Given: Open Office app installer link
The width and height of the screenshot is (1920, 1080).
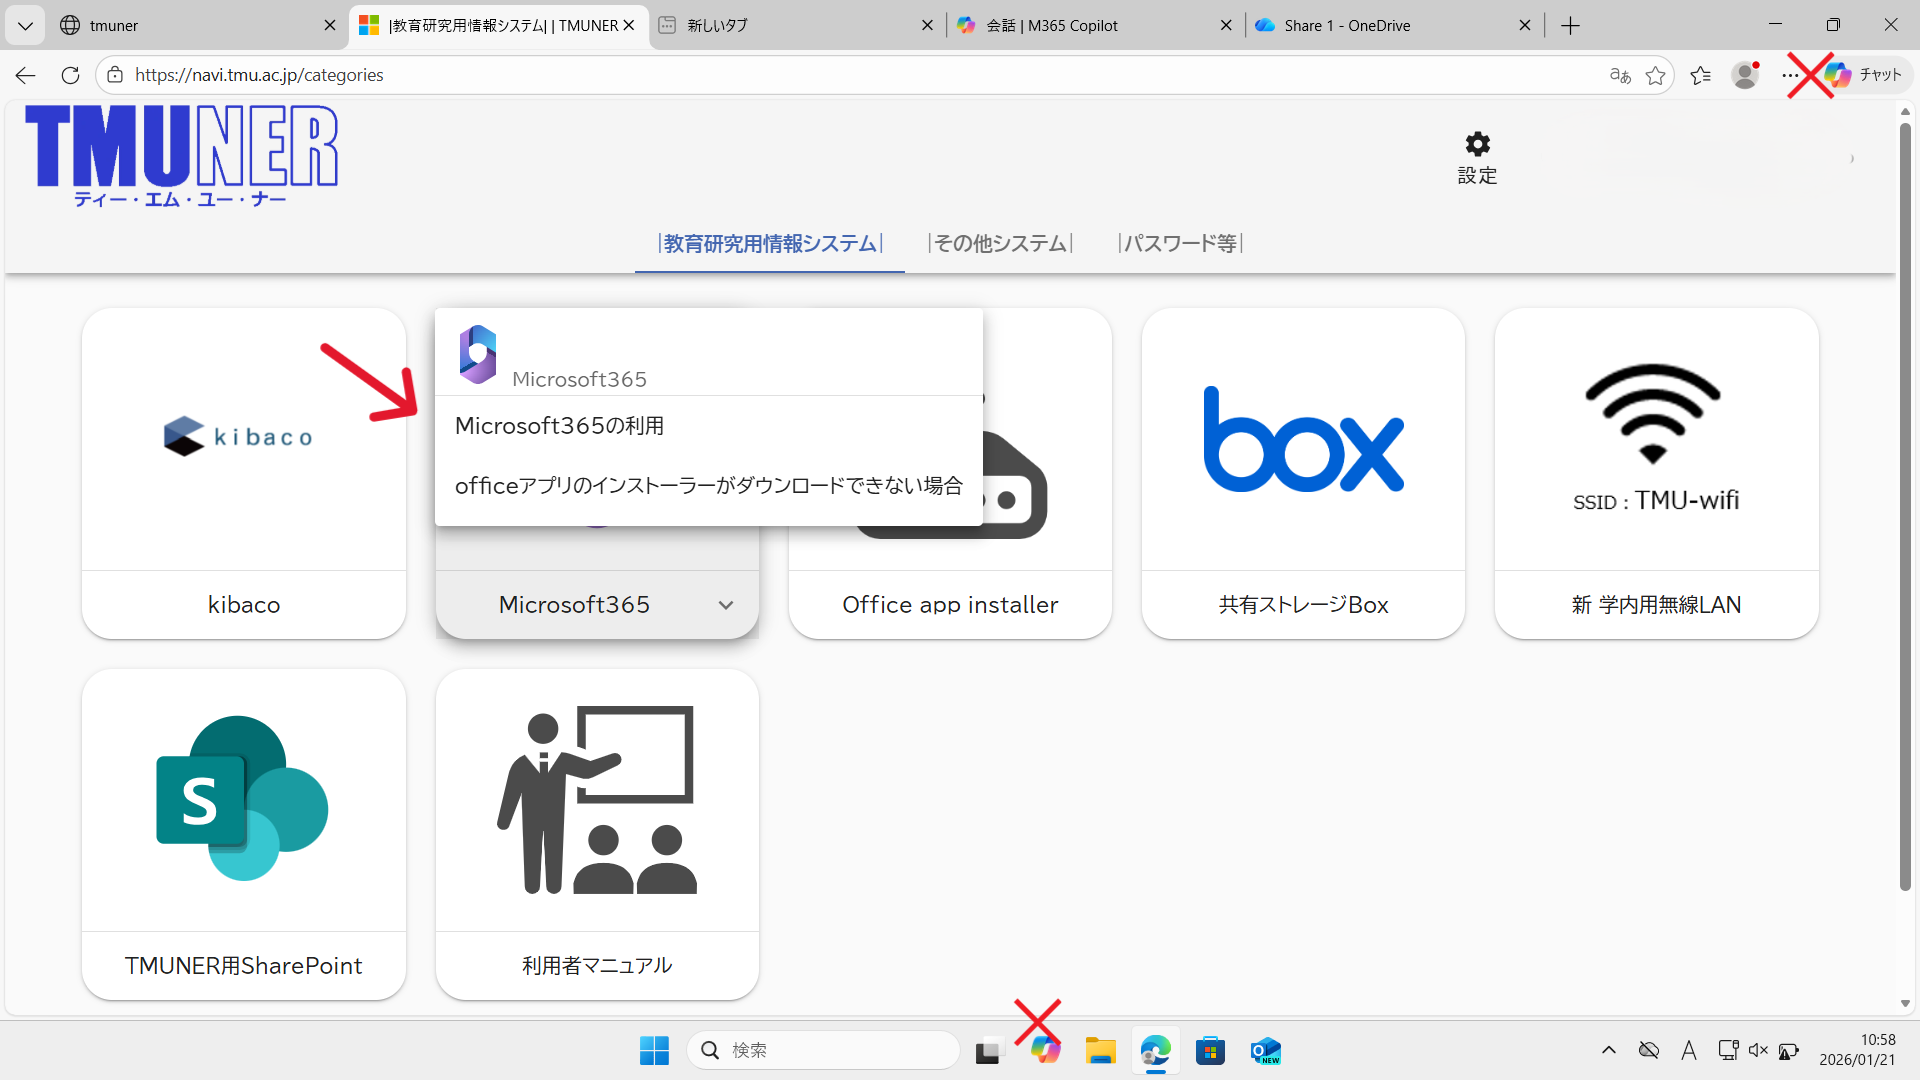Looking at the screenshot, I should click(949, 605).
